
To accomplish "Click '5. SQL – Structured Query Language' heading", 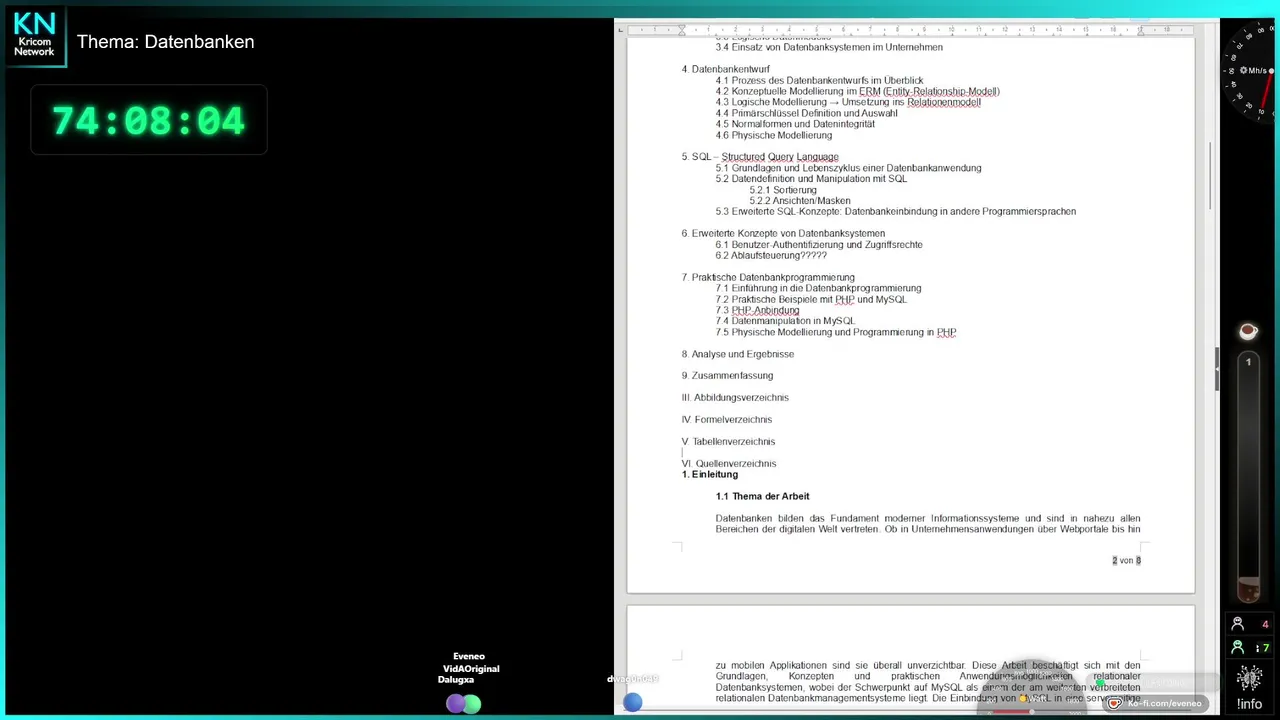I will 760,157.
